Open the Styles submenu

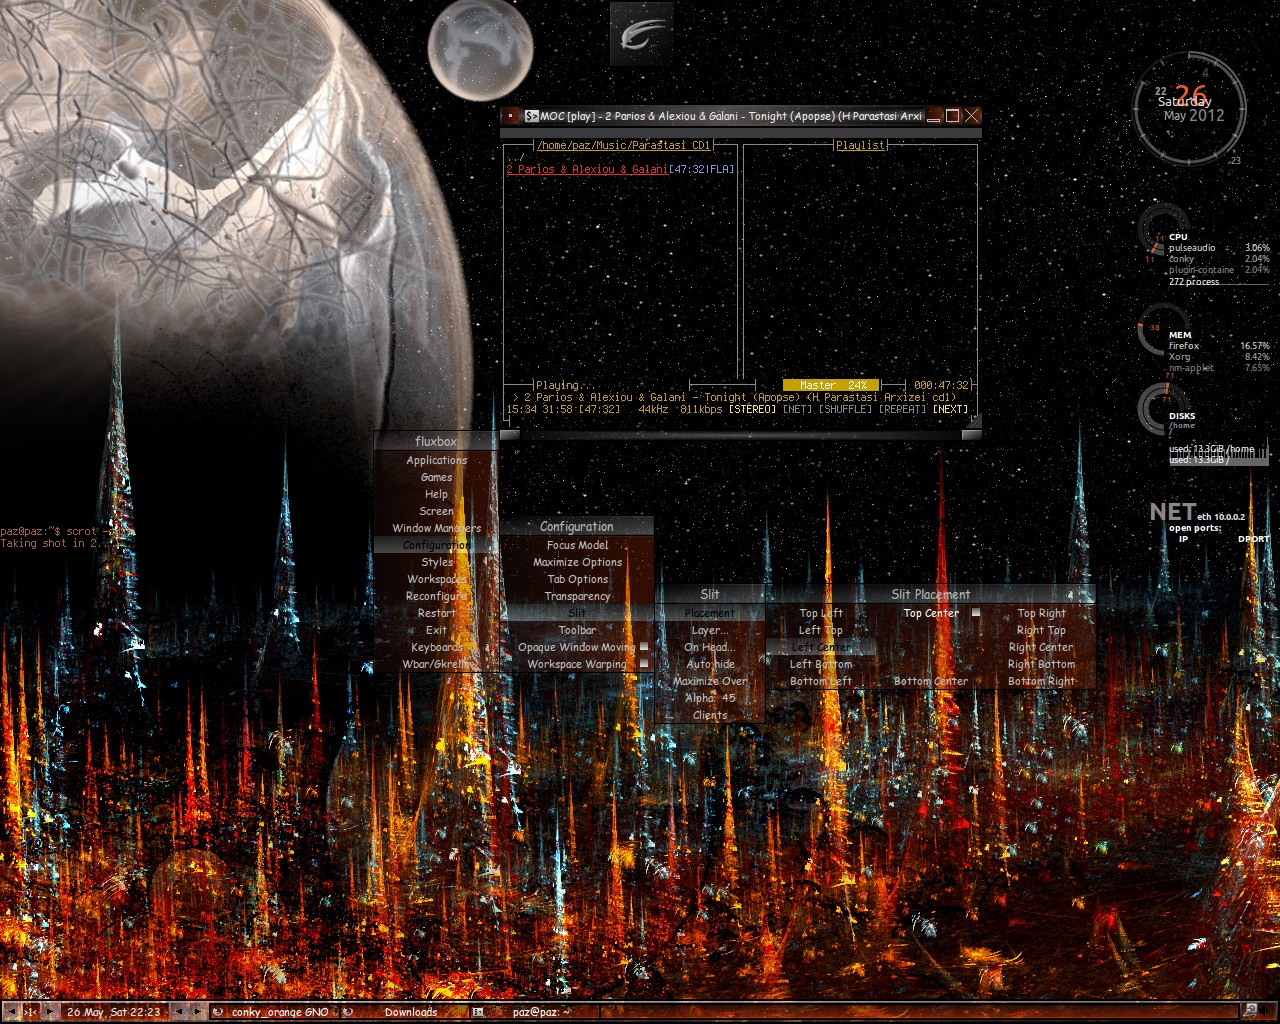click(x=436, y=562)
